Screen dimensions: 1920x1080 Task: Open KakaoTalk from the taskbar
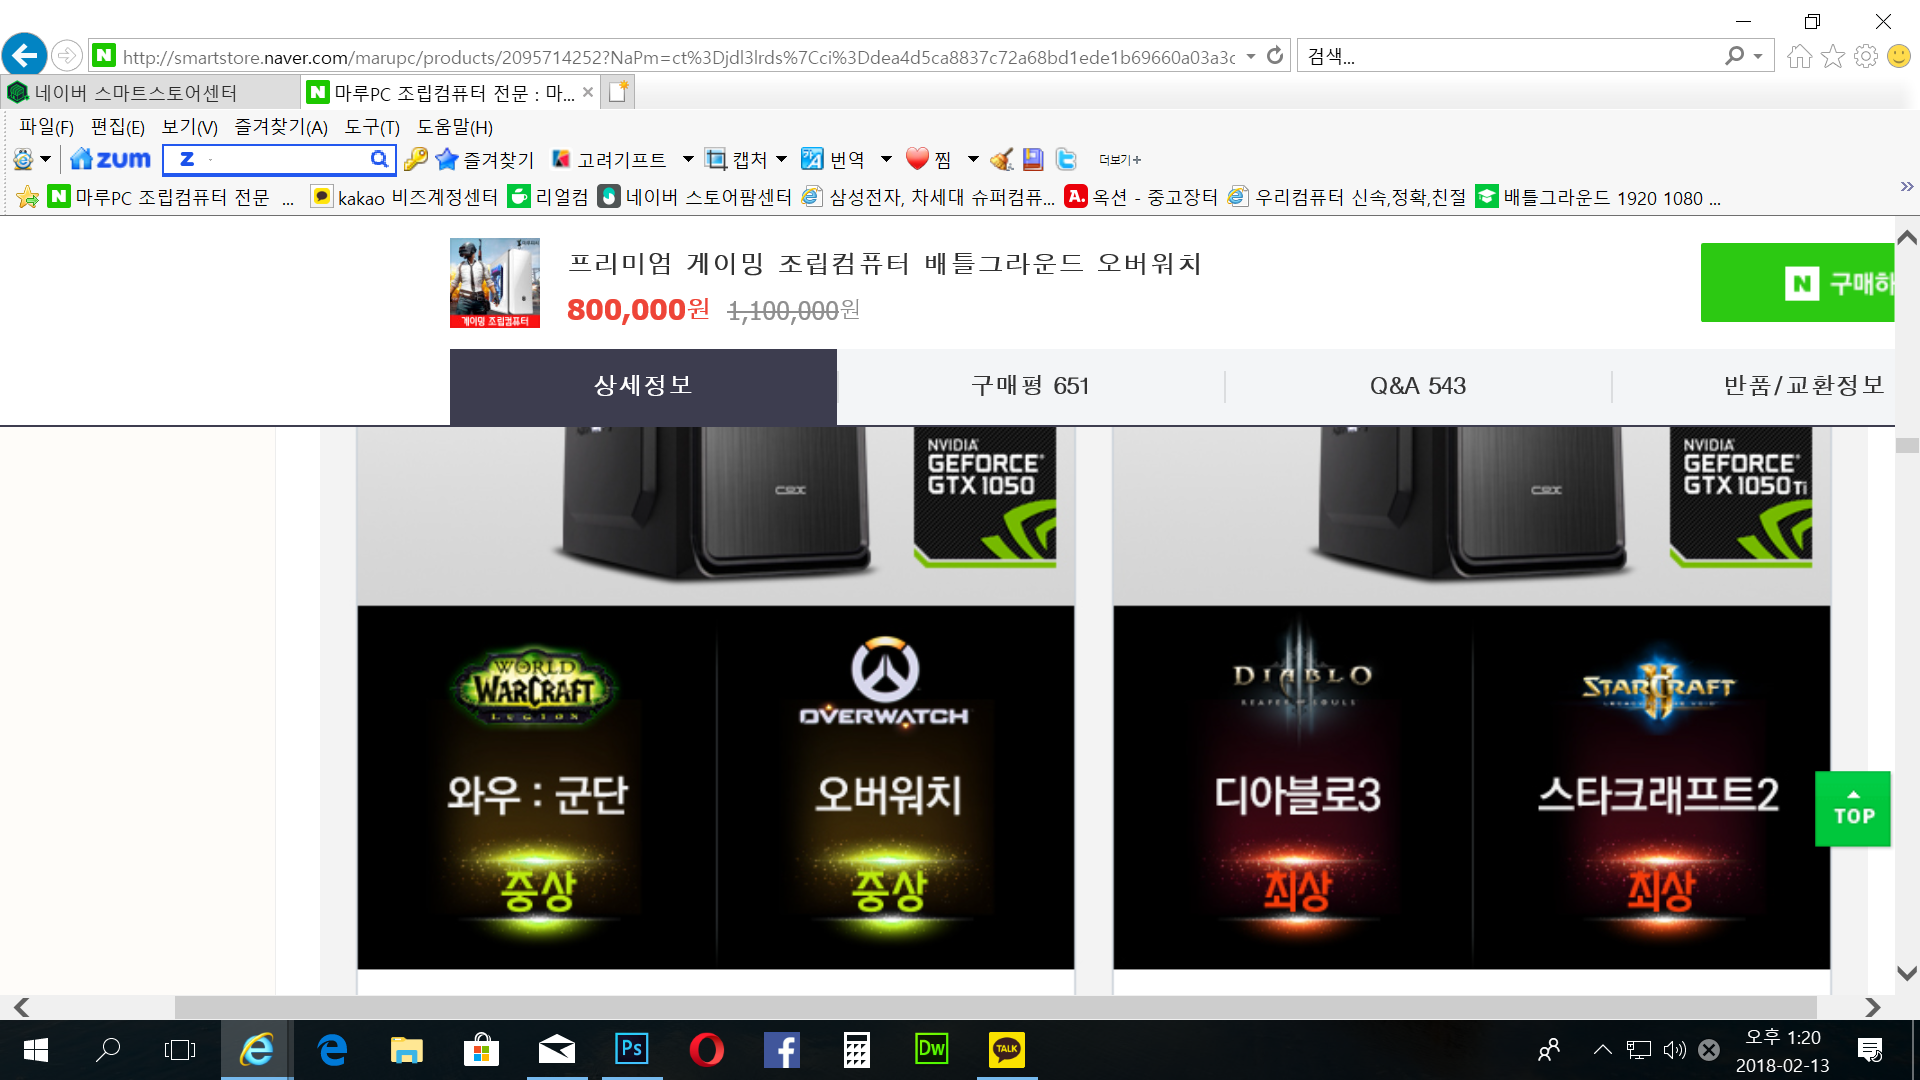click(1007, 1050)
